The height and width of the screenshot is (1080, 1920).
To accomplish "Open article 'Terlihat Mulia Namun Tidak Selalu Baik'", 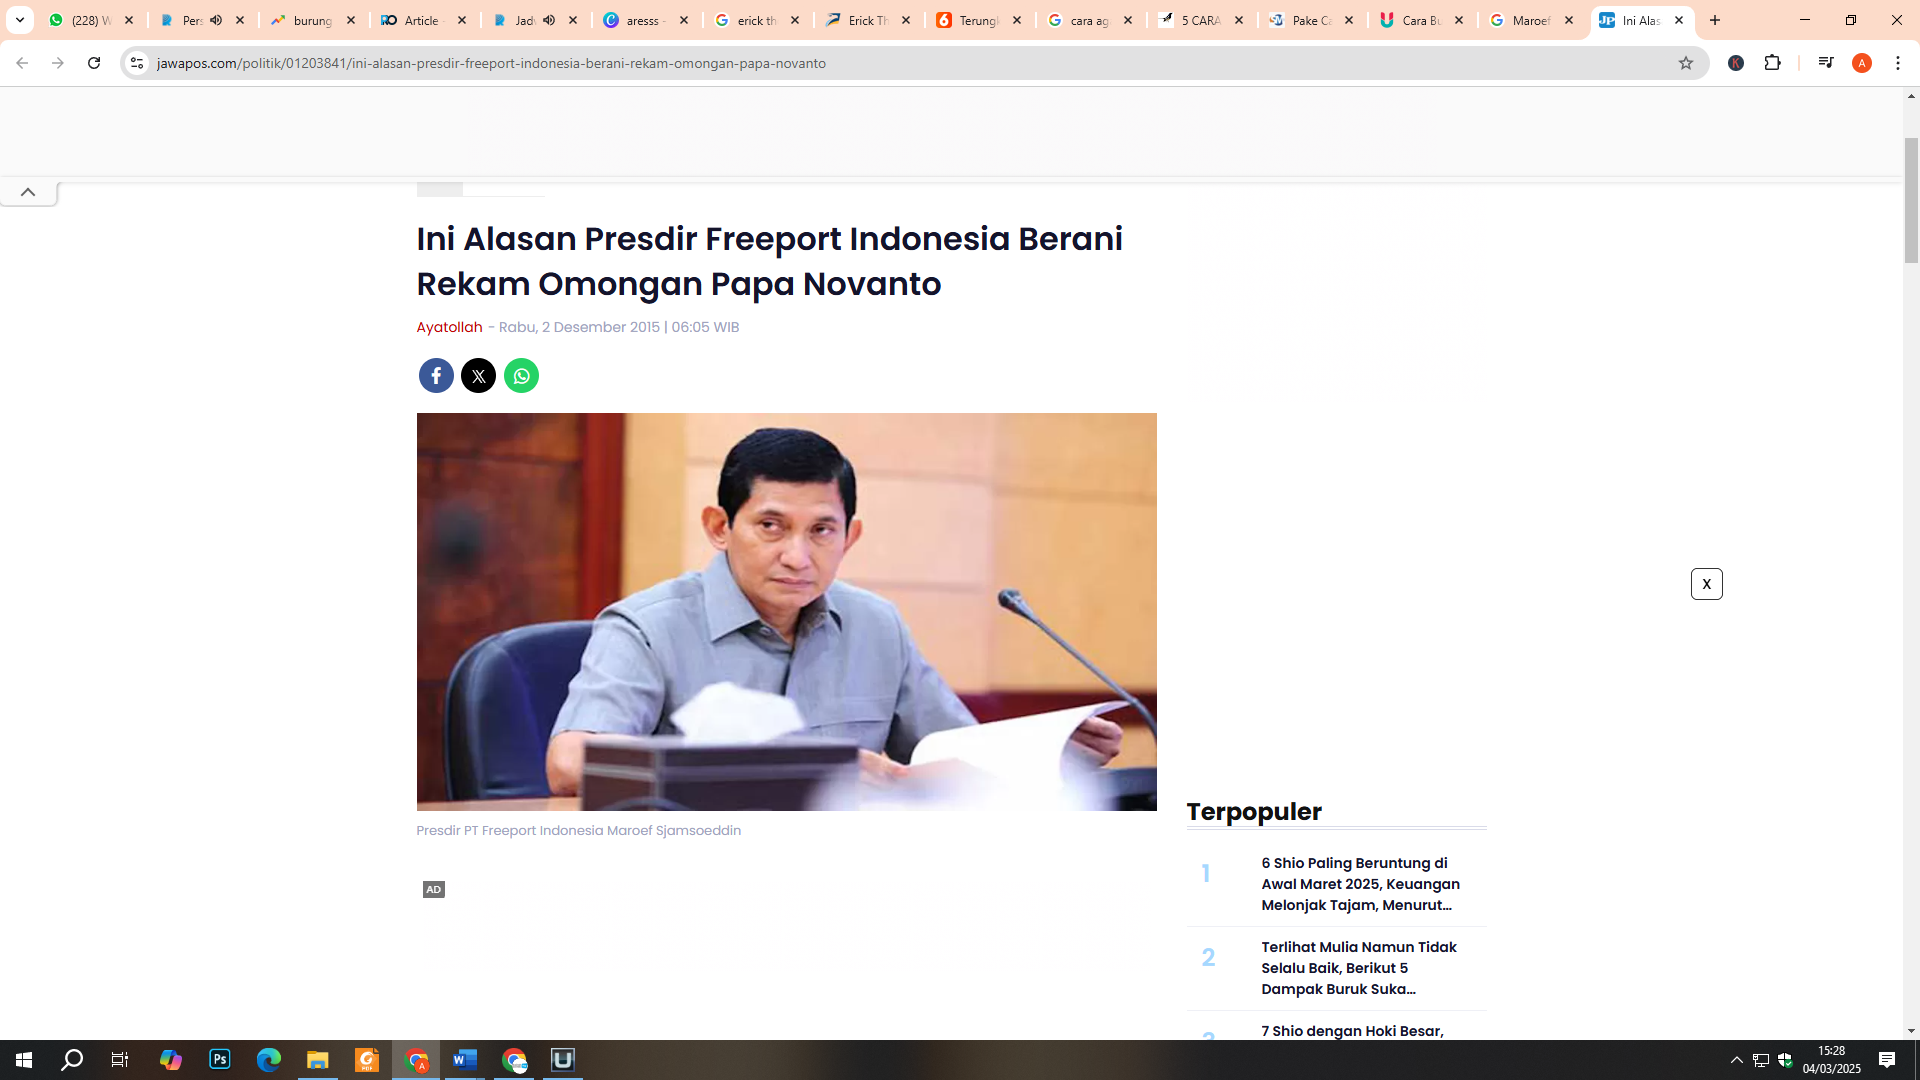I will (x=1358, y=968).
